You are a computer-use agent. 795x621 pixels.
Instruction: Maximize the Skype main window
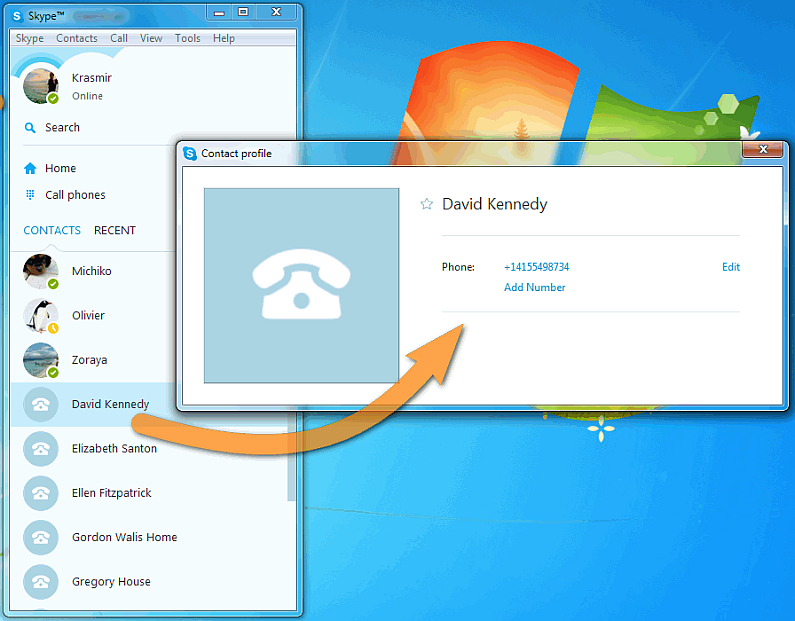tap(243, 12)
